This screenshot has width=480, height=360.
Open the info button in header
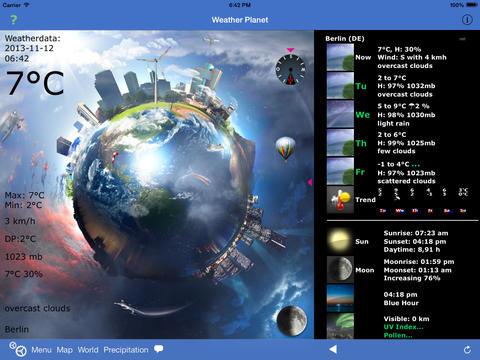[467, 20]
